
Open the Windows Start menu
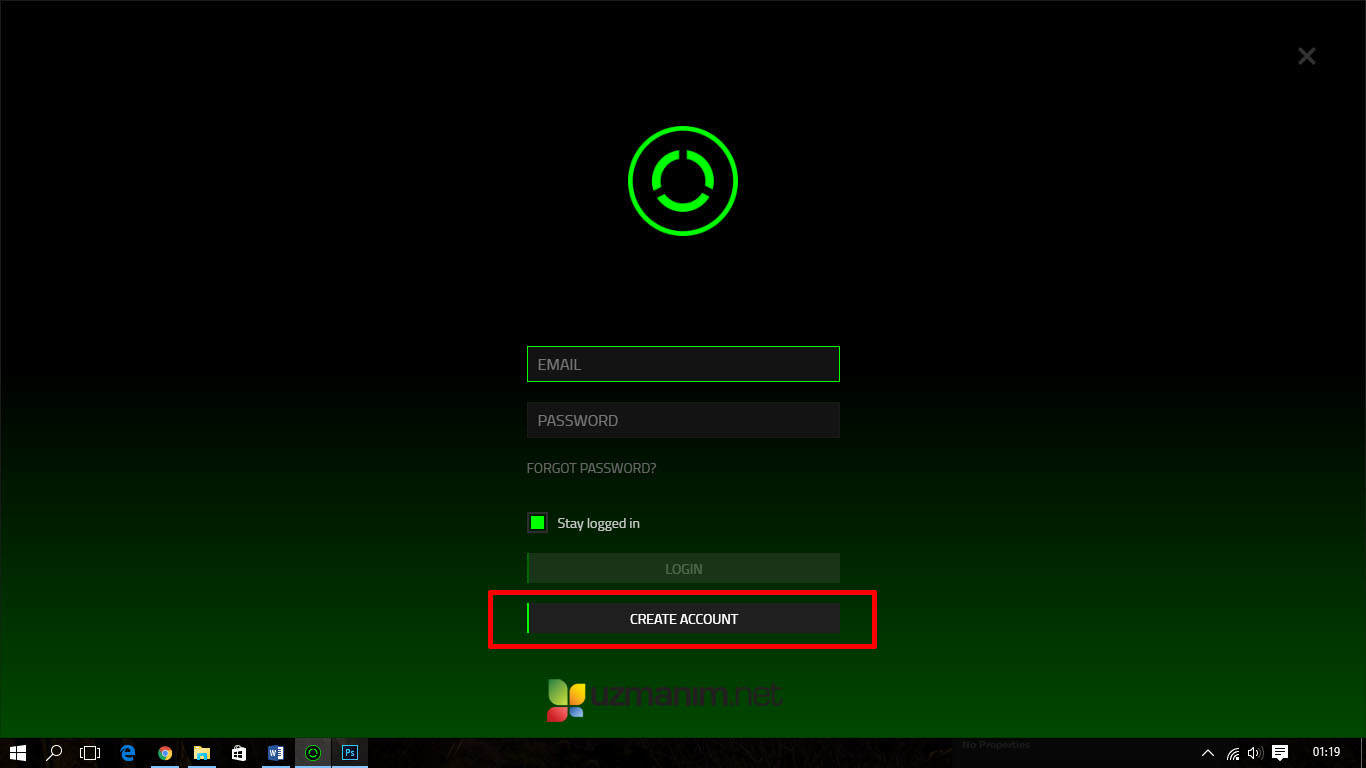[18, 753]
